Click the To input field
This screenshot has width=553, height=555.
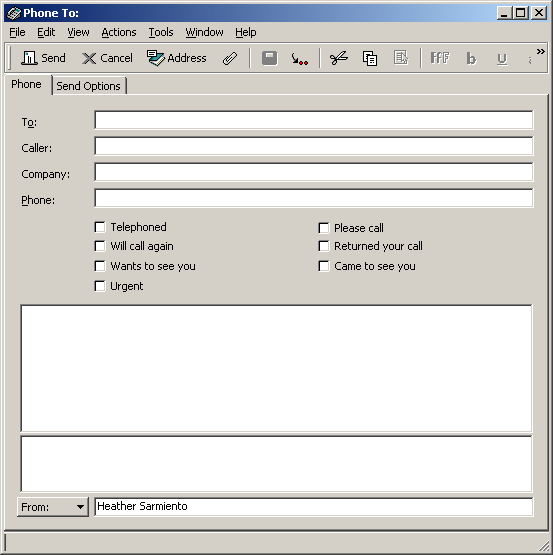click(x=314, y=120)
